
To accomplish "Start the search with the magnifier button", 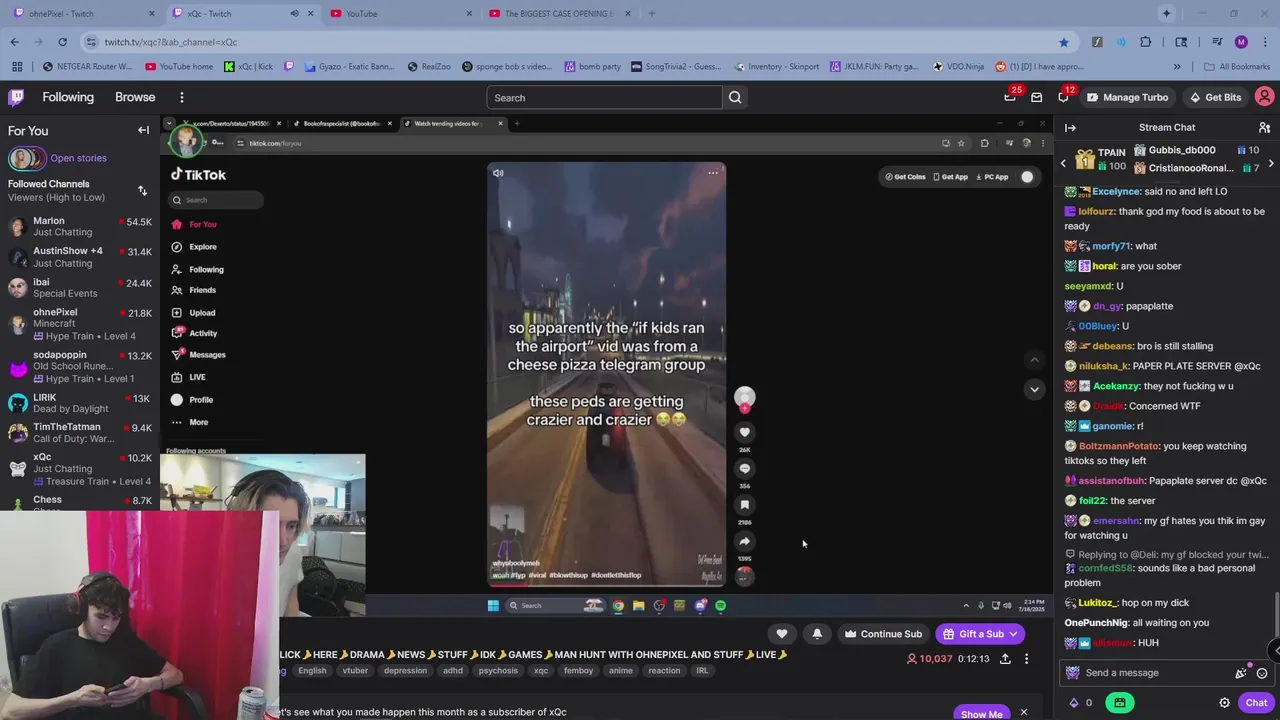I will tap(735, 97).
